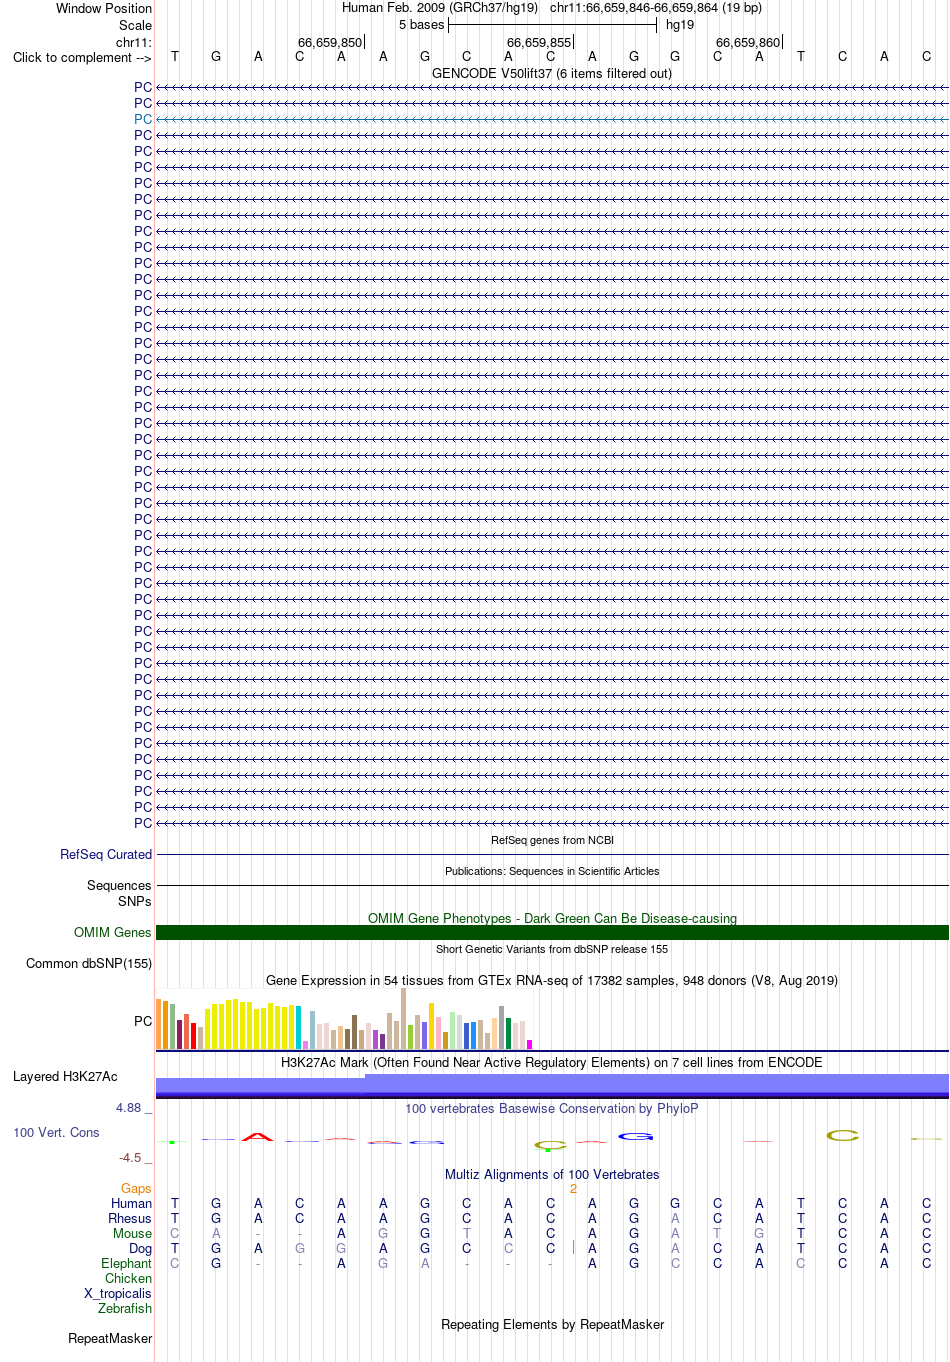Click the 5 bases scale label
The image size is (950, 1362).
[x=421, y=25]
